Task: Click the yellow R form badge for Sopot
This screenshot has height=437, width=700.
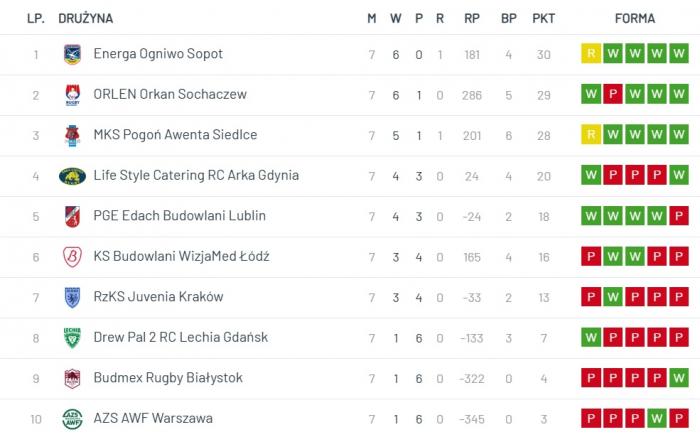Action: (x=591, y=54)
